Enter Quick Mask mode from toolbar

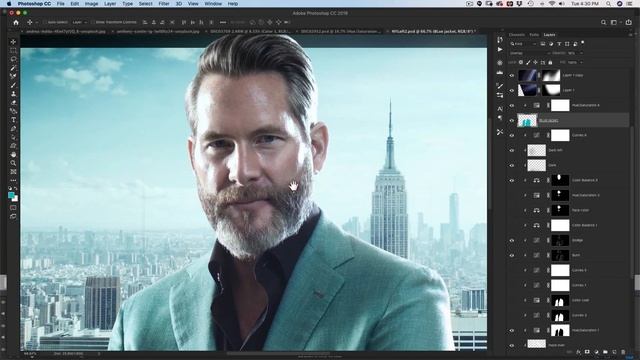coord(13,208)
